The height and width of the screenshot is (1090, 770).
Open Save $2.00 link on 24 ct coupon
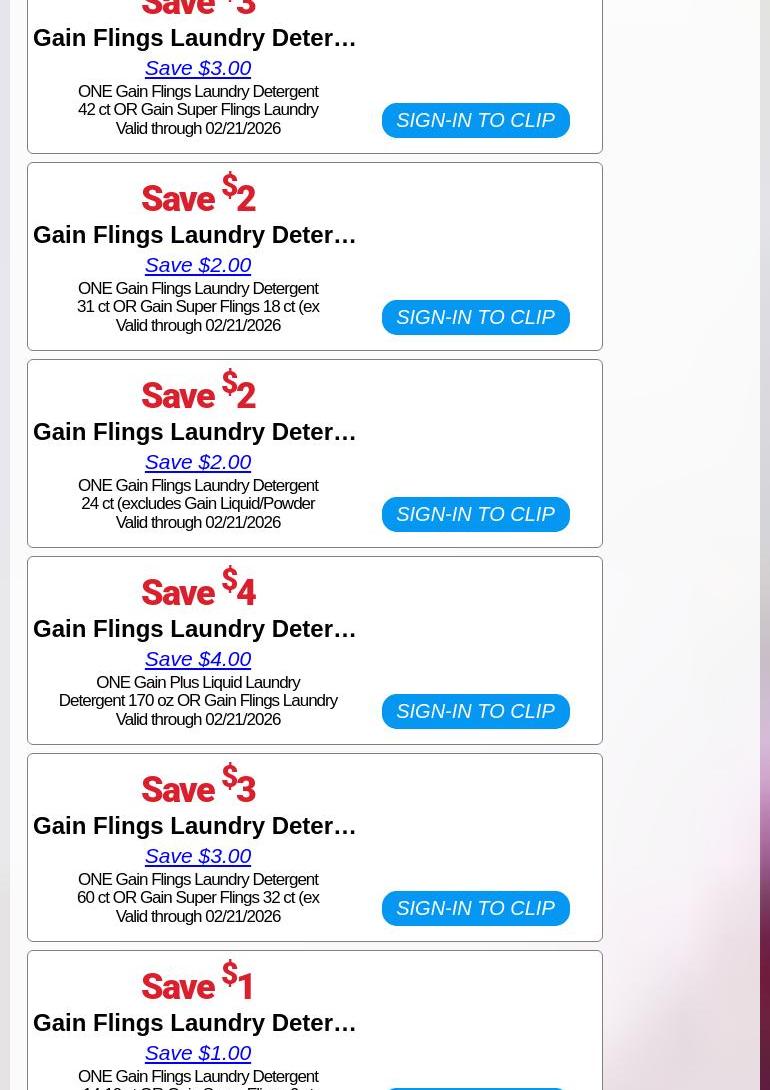(x=198, y=462)
